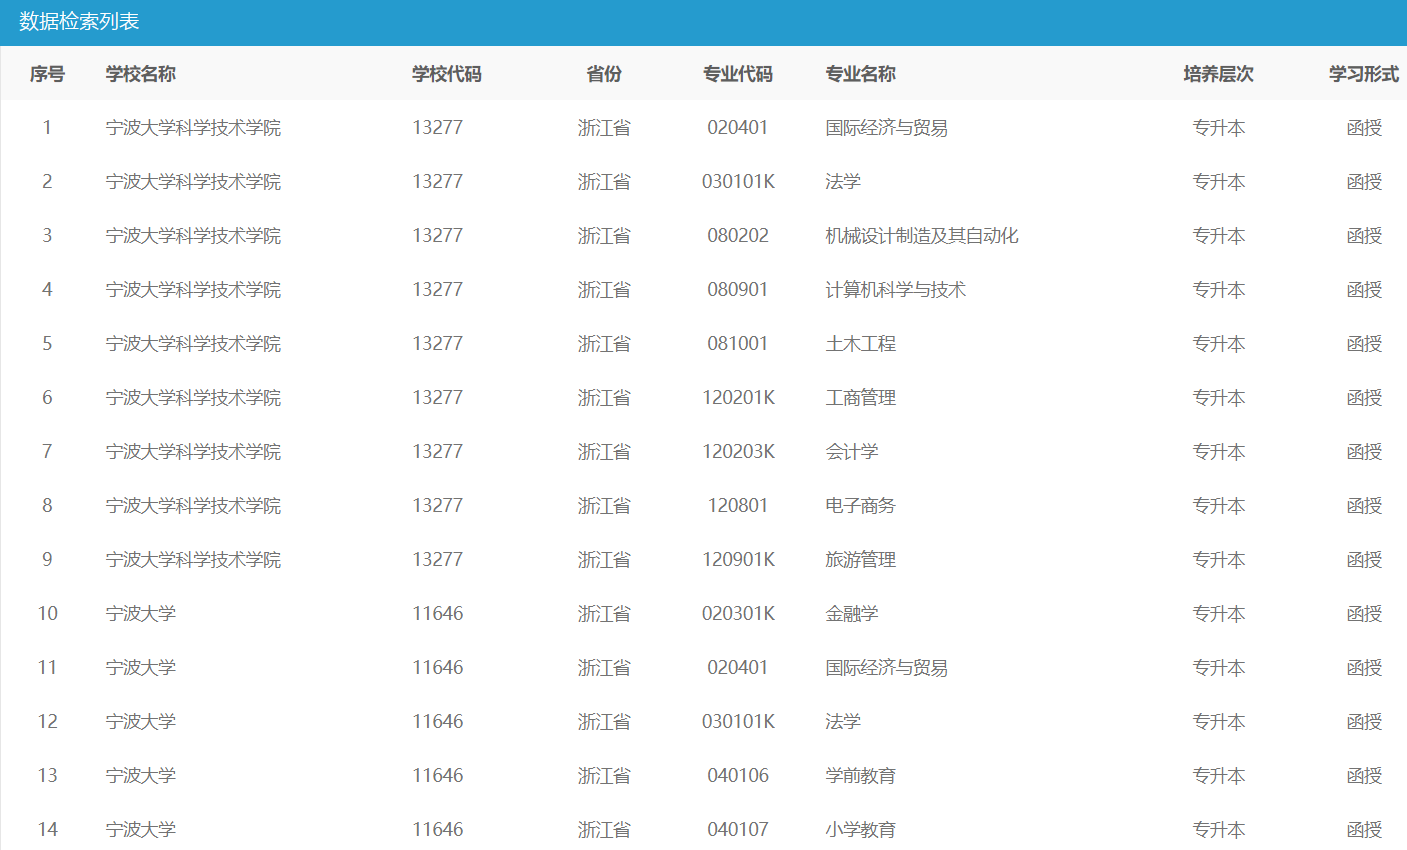
Task: Click 计算机科学与技术 major name
Action: click(896, 290)
